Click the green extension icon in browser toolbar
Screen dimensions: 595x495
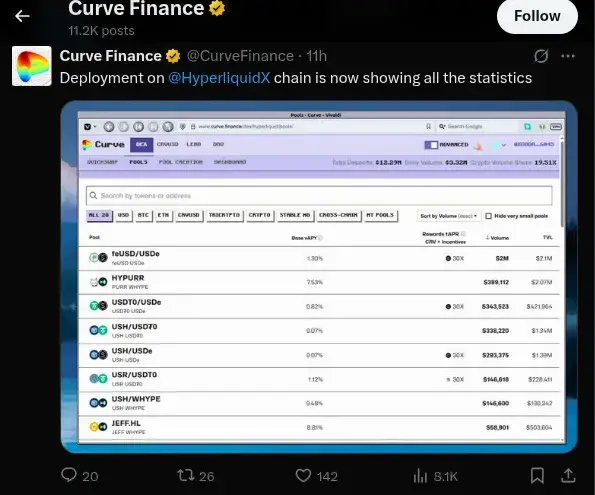point(527,126)
